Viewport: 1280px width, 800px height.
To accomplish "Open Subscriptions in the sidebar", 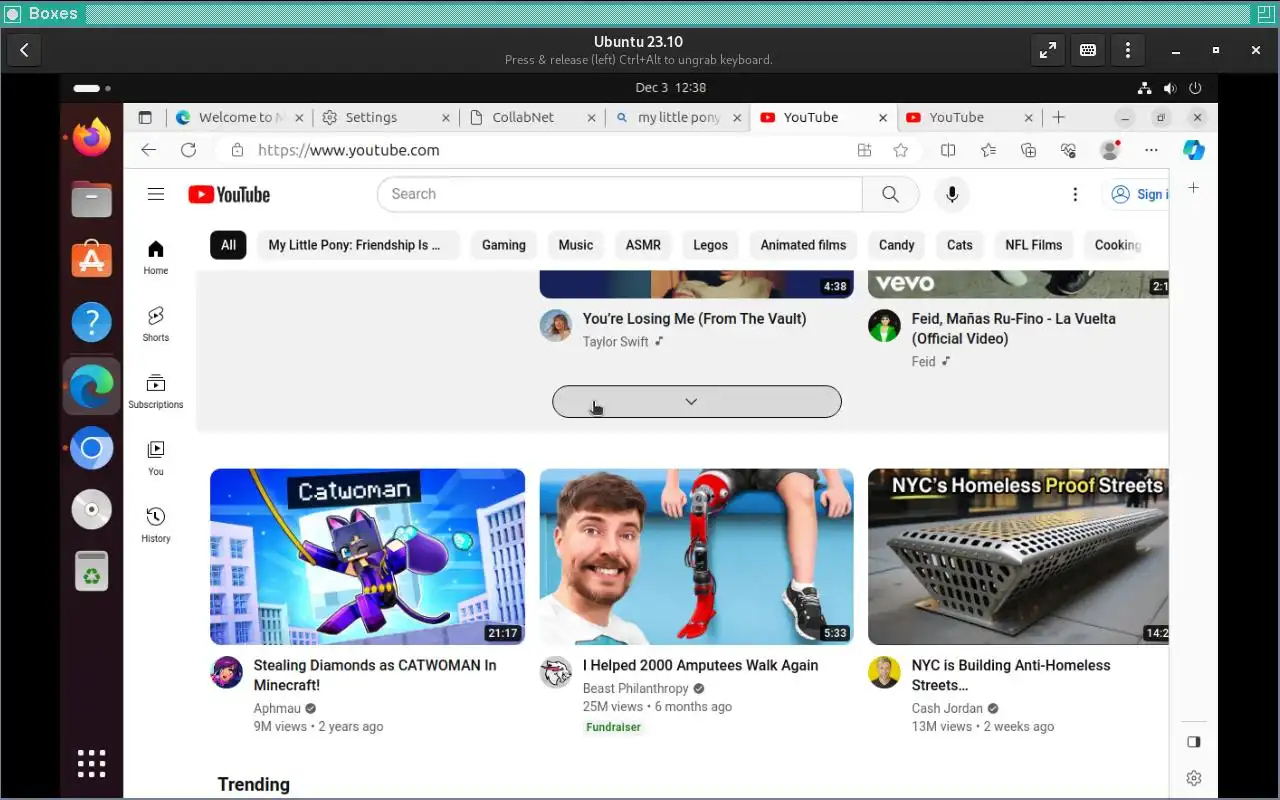I will click(155, 391).
